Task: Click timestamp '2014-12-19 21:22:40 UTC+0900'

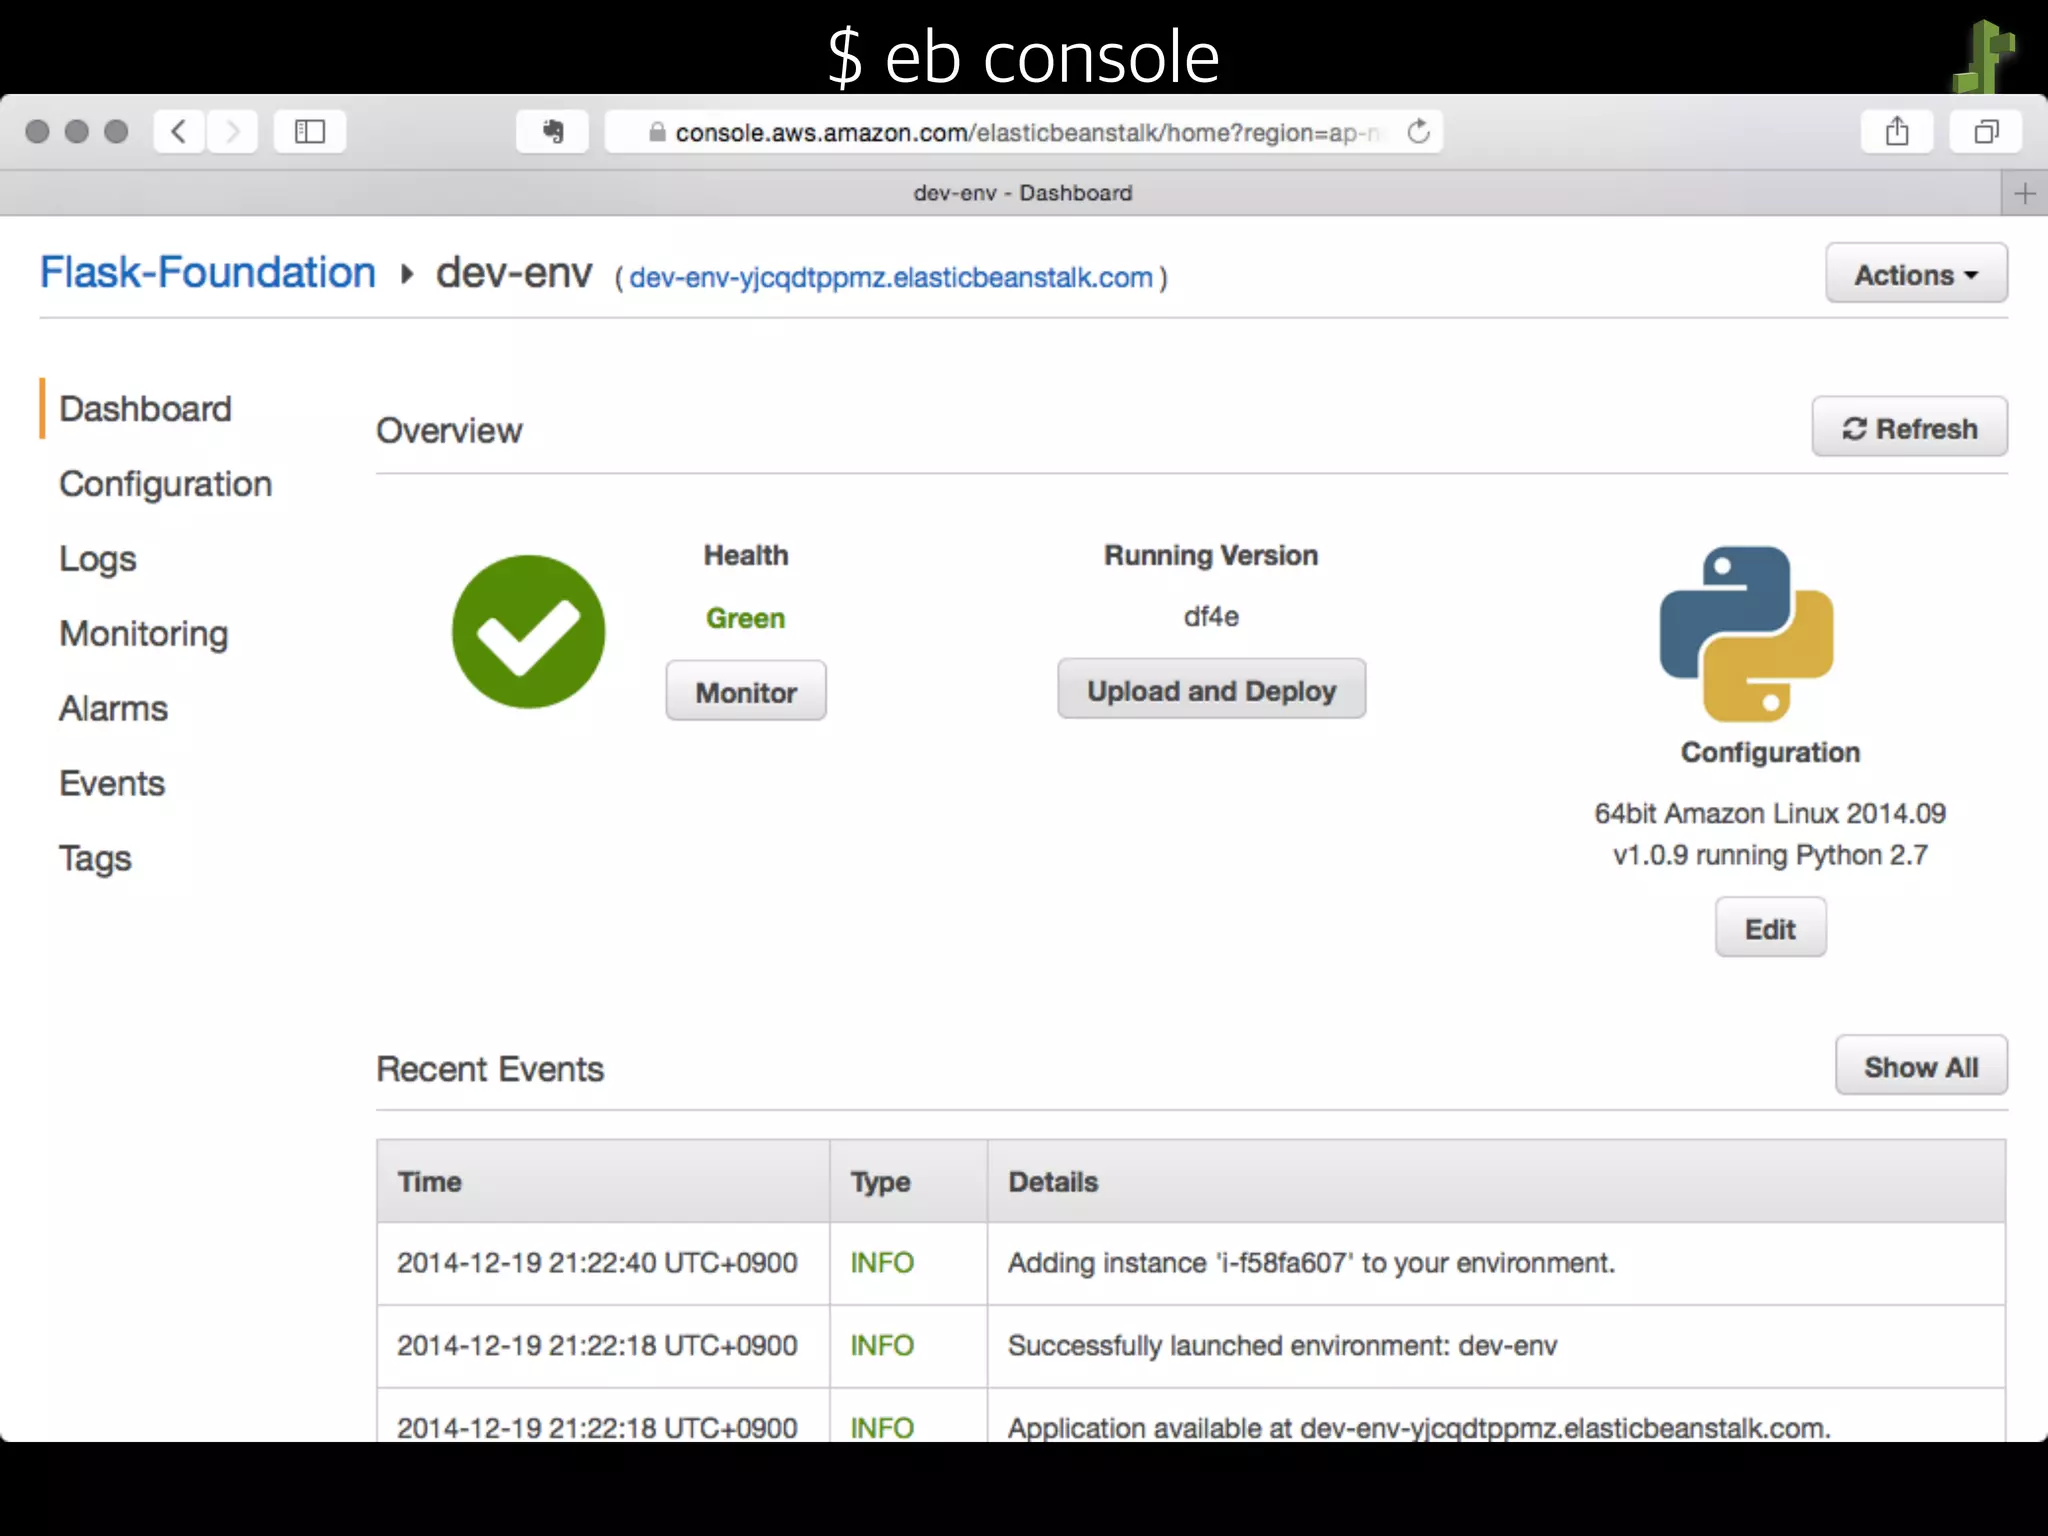Action: click(597, 1263)
